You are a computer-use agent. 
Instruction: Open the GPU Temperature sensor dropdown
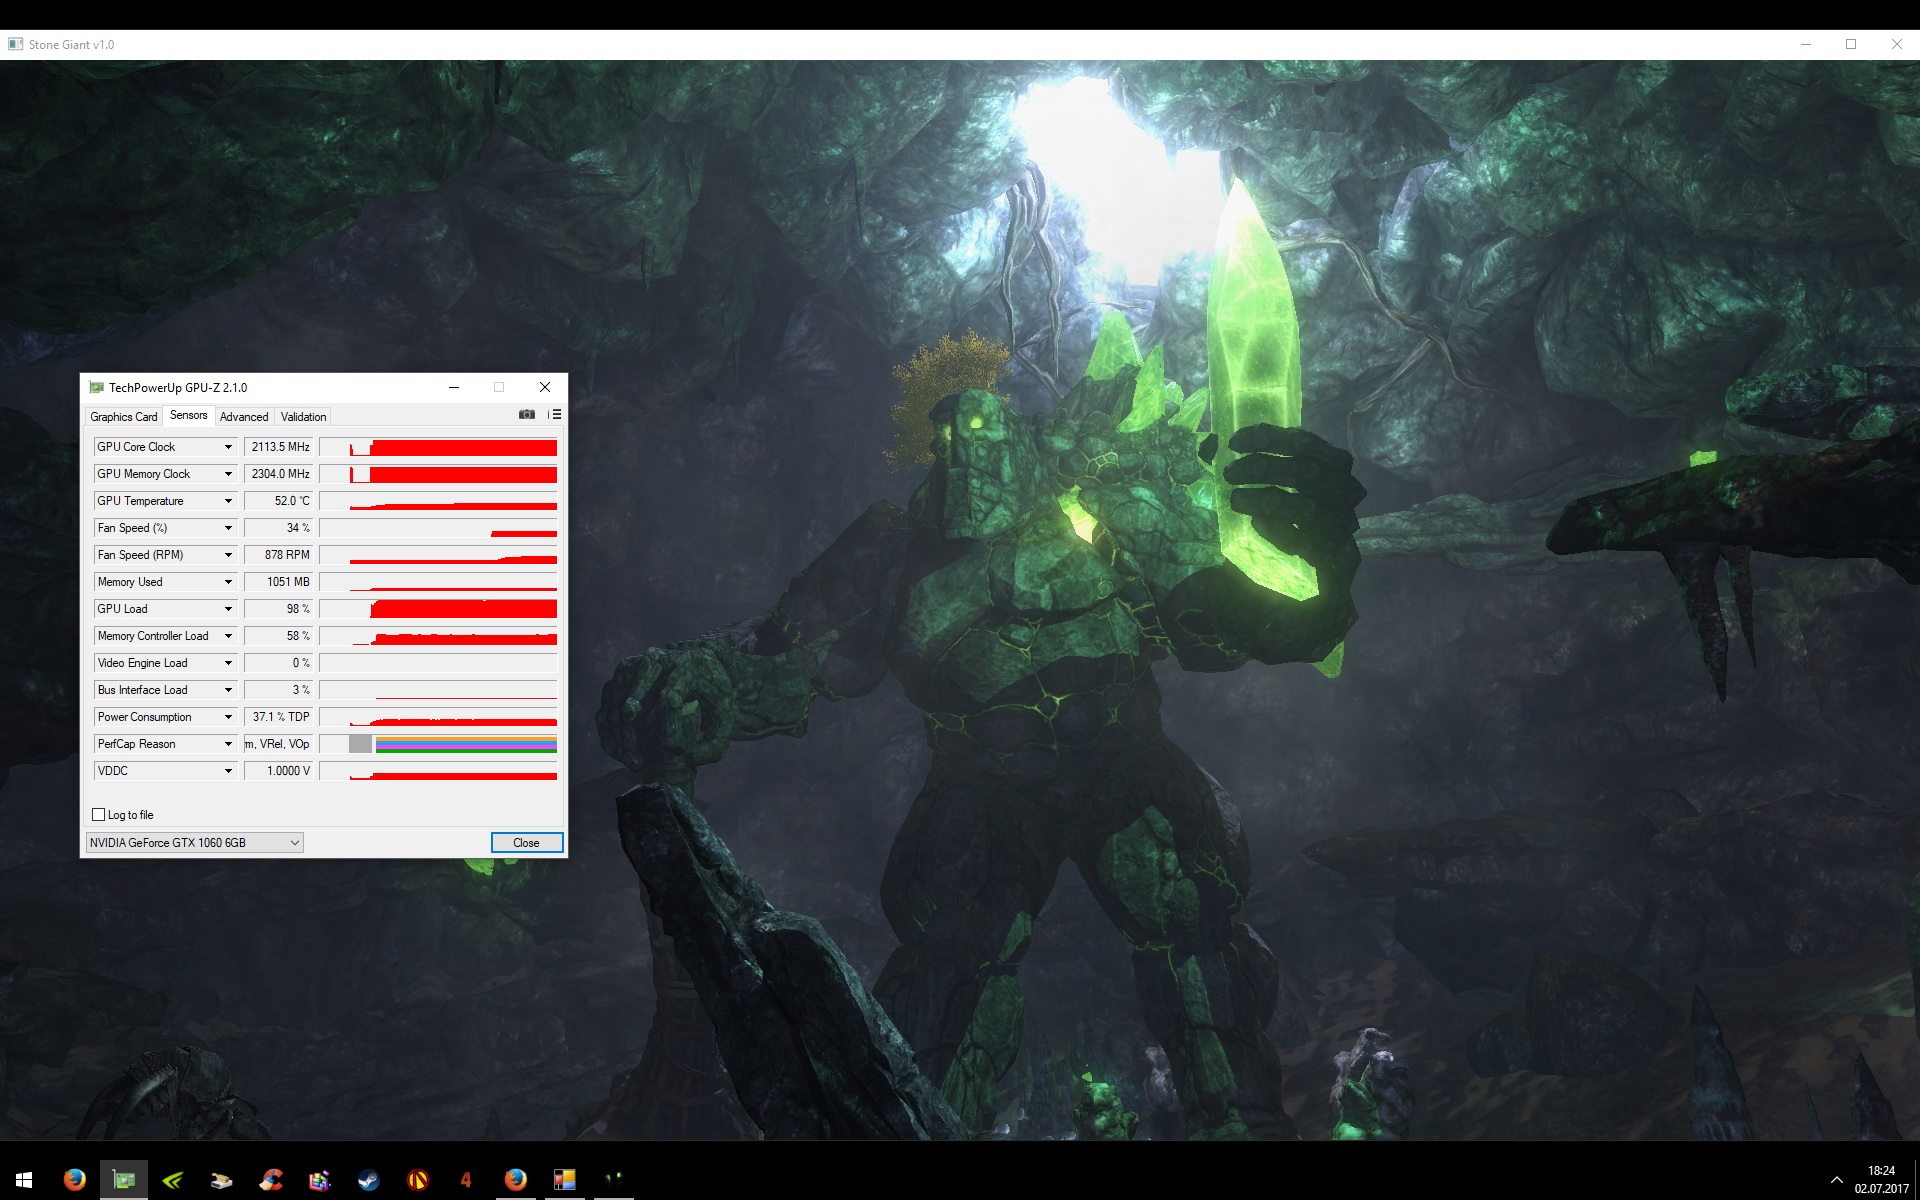[x=228, y=501]
